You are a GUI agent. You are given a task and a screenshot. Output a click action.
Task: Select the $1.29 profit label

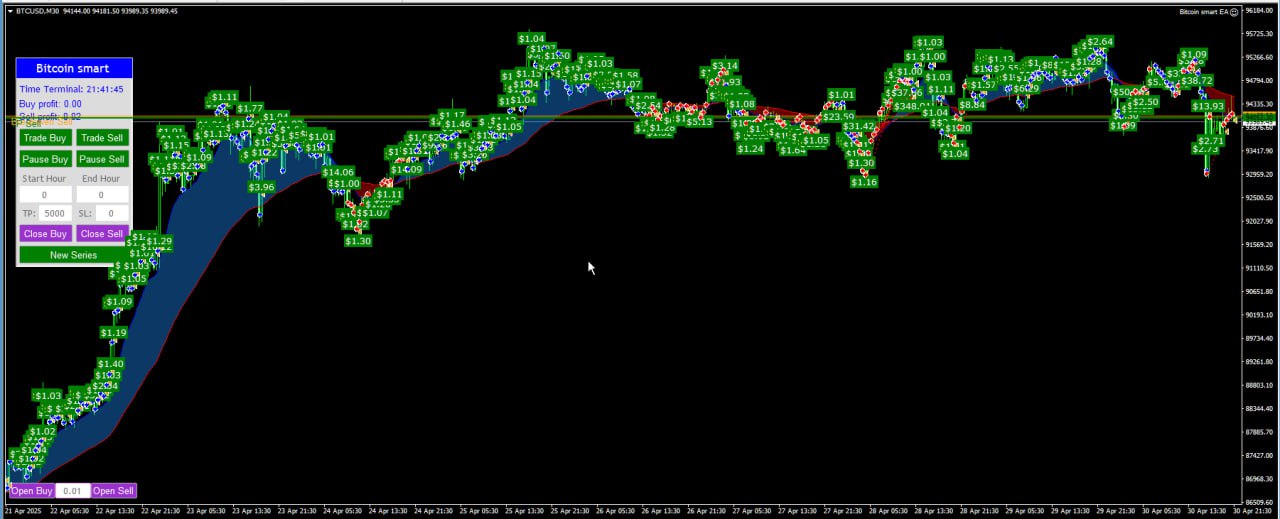tap(159, 241)
